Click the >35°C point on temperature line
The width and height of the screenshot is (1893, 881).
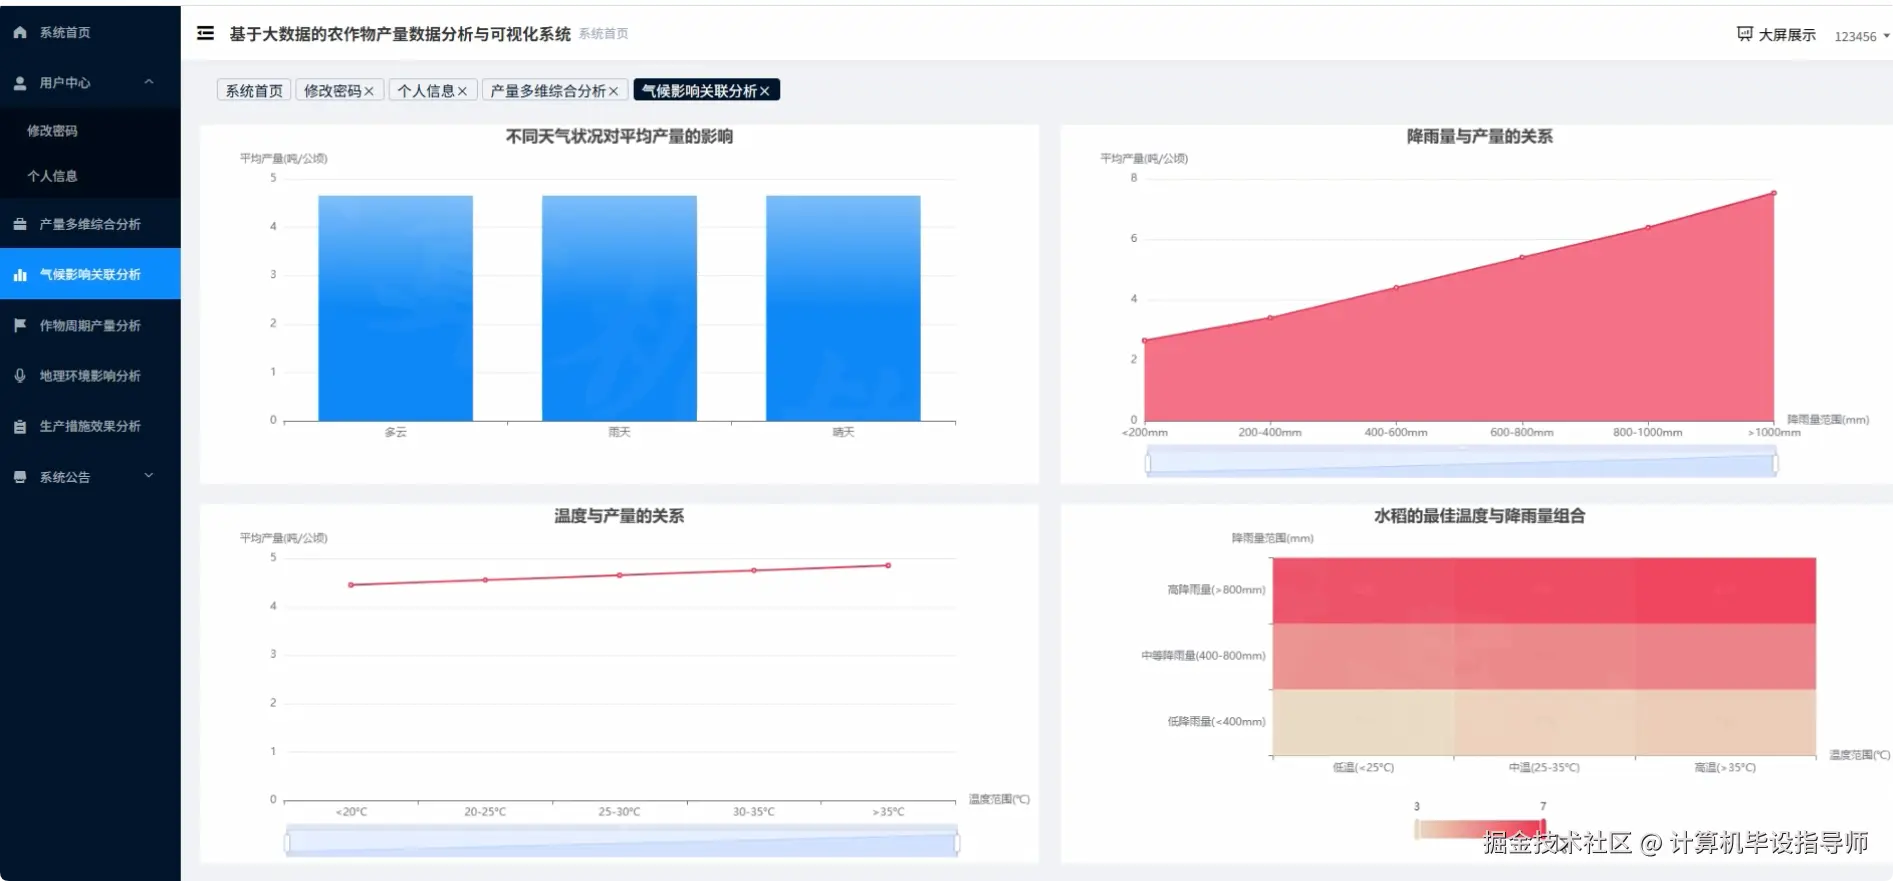pyautogui.click(x=888, y=566)
